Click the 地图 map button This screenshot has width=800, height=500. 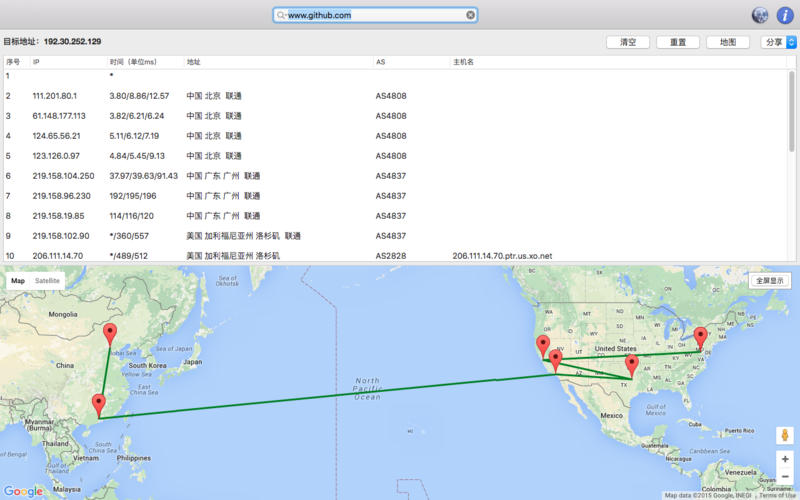(727, 42)
